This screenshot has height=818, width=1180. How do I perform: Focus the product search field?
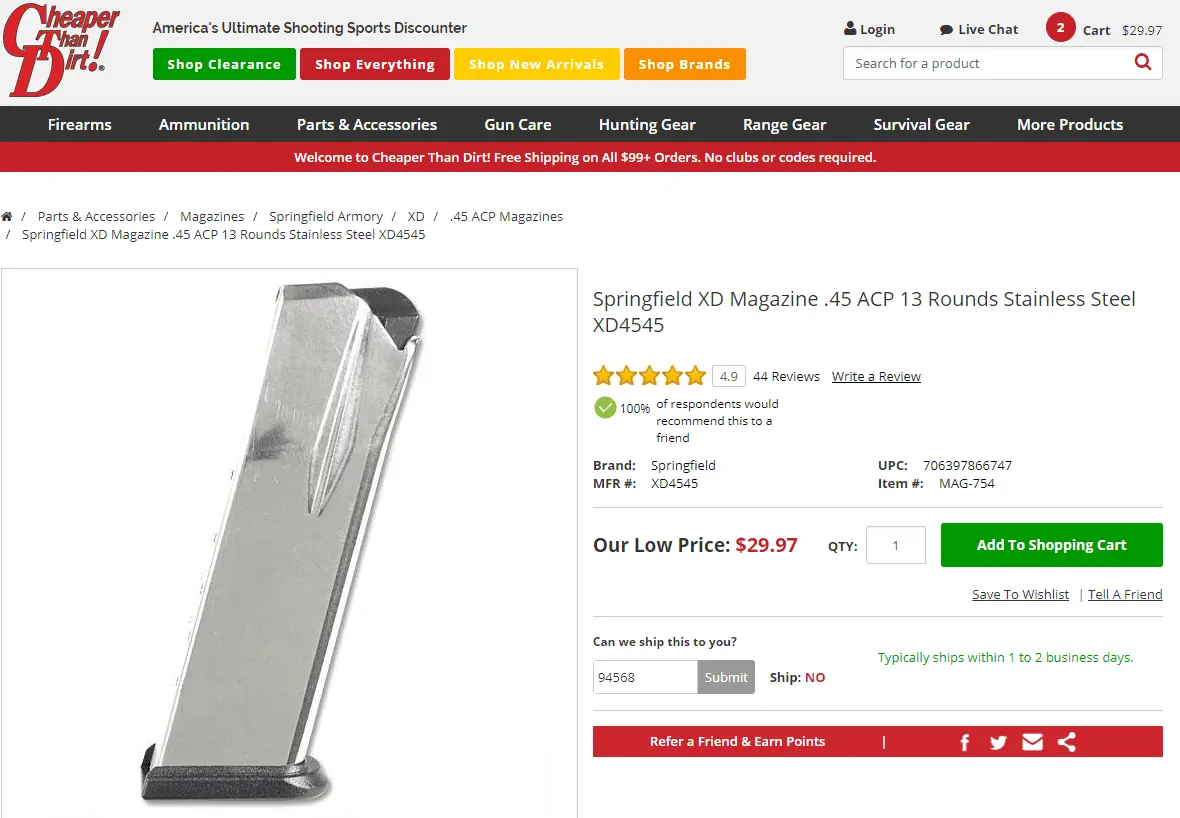[985, 63]
